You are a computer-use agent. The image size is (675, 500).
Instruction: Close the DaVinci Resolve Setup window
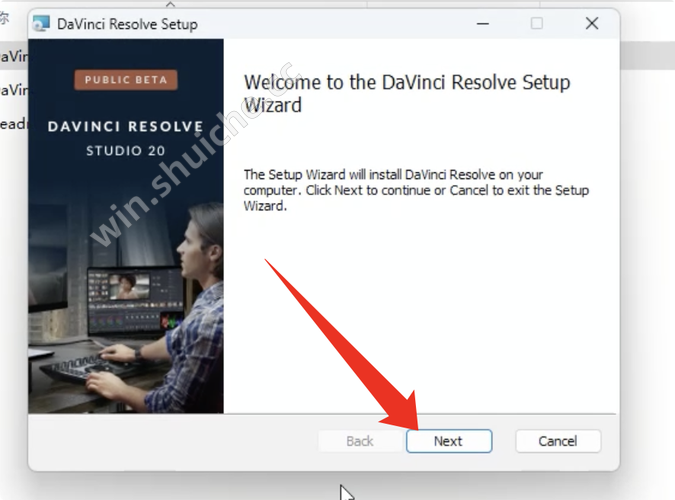pyautogui.click(x=592, y=23)
